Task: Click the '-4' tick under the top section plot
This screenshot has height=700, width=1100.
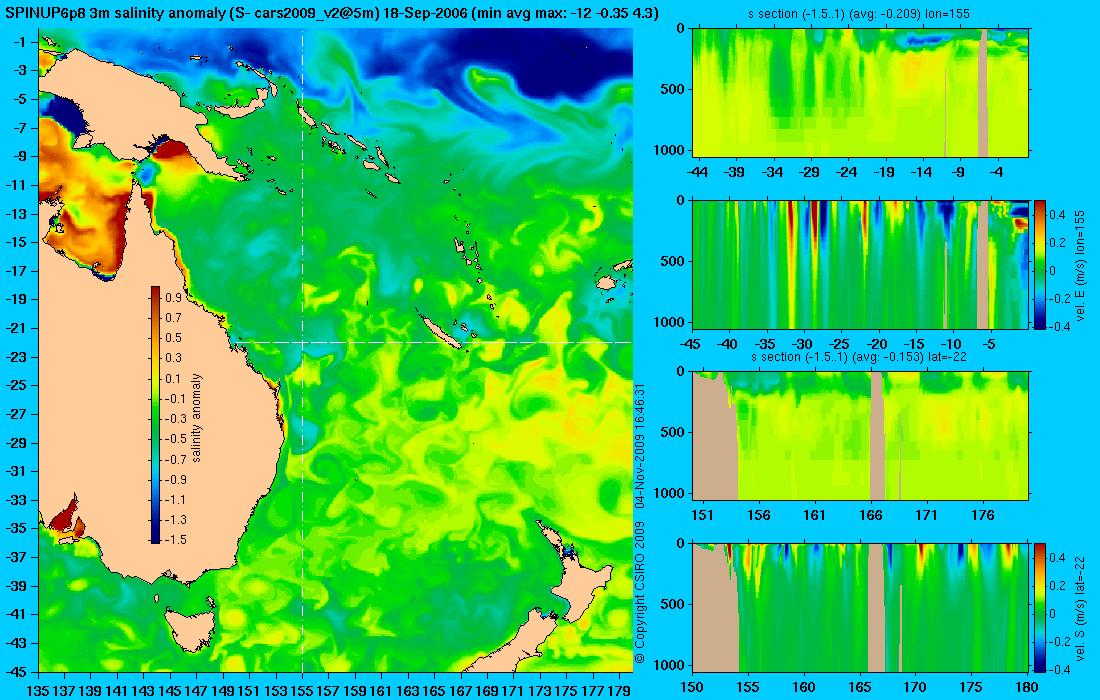Action: click(x=996, y=172)
